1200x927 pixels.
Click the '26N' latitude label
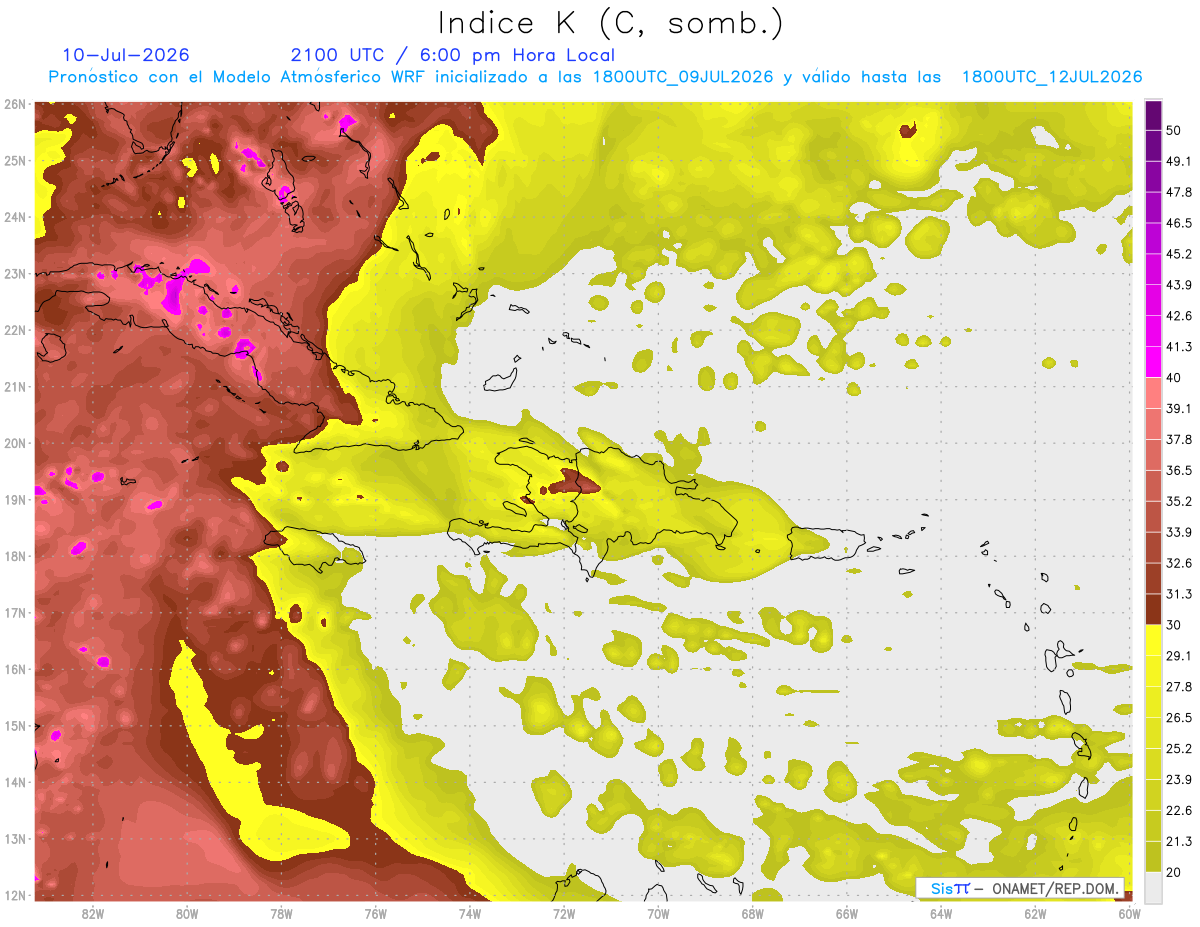[14, 104]
